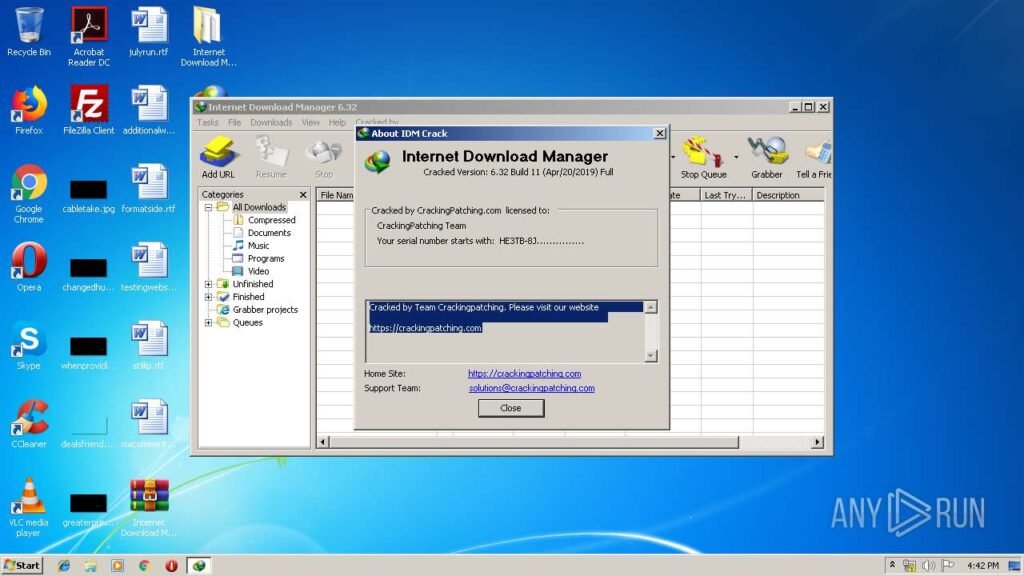Select the cabletake.jpg desktop file
Image resolution: width=1024 pixels, height=576 pixels.
pos(89,195)
